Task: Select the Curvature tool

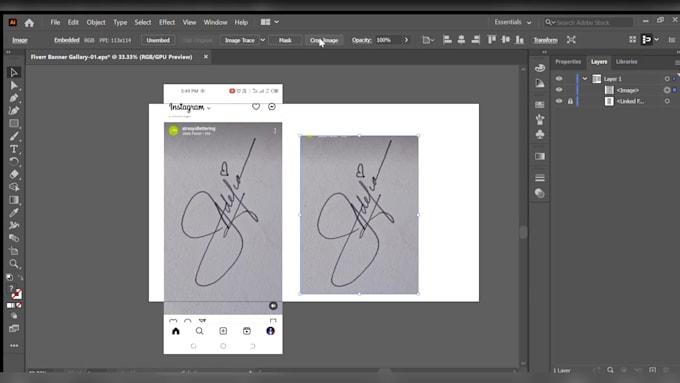Action: tap(14, 111)
